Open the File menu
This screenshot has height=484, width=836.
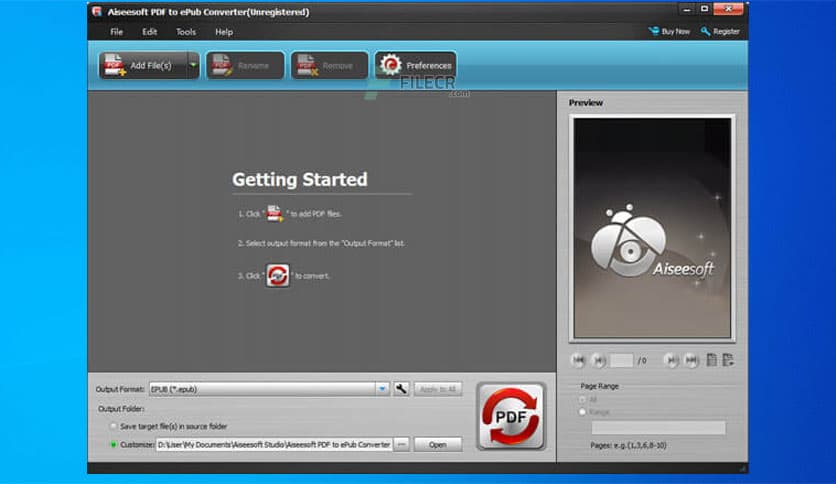116,32
